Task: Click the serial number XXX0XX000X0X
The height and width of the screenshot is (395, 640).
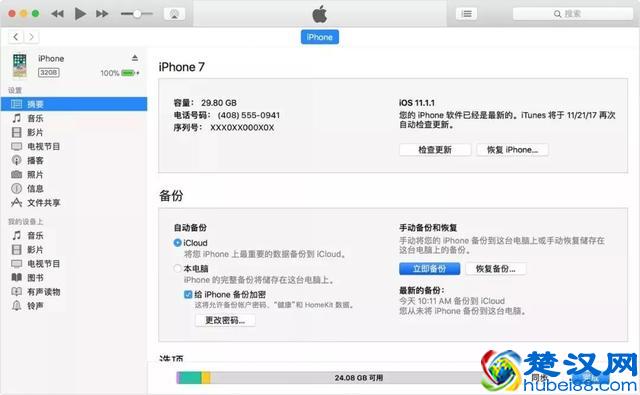Action: coord(242,128)
